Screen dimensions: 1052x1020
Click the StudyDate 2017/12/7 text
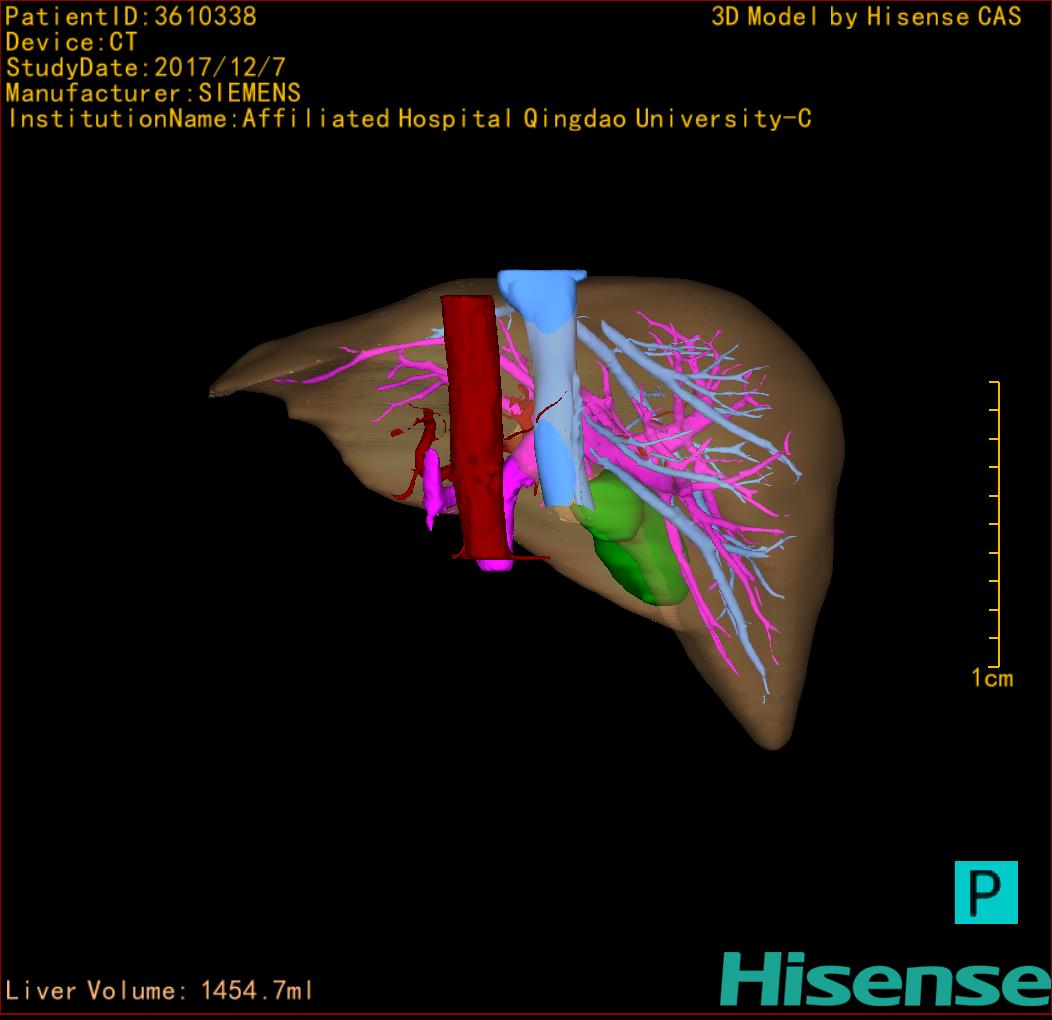[146, 68]
